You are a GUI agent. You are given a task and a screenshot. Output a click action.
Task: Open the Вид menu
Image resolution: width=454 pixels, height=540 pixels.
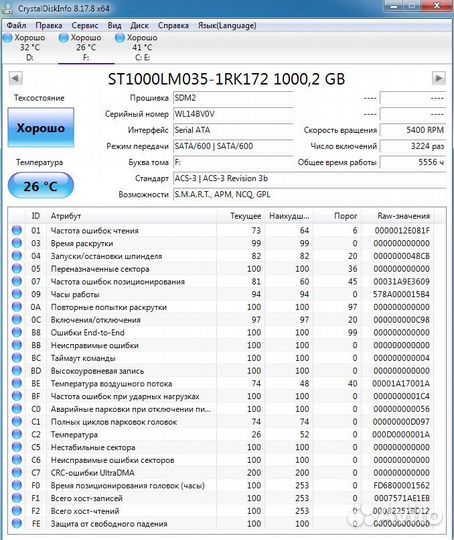(114, 25)
